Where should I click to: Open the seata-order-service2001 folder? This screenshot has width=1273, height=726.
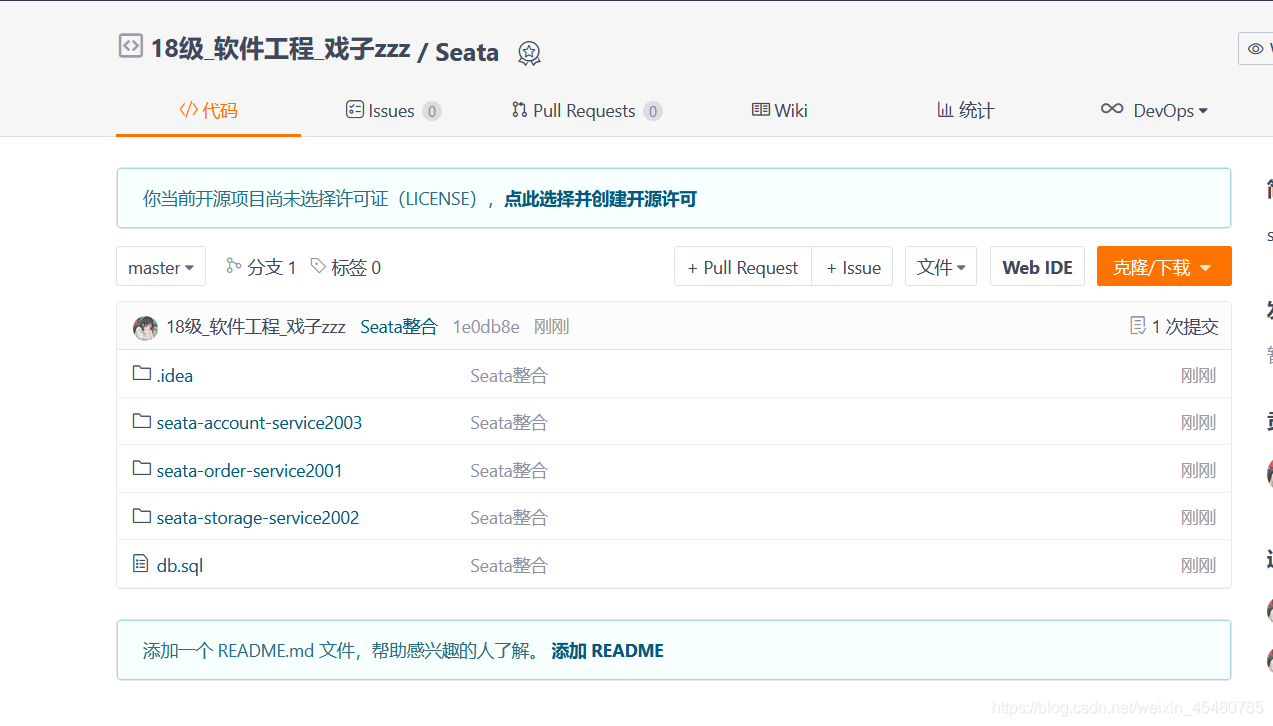point(249,470)
